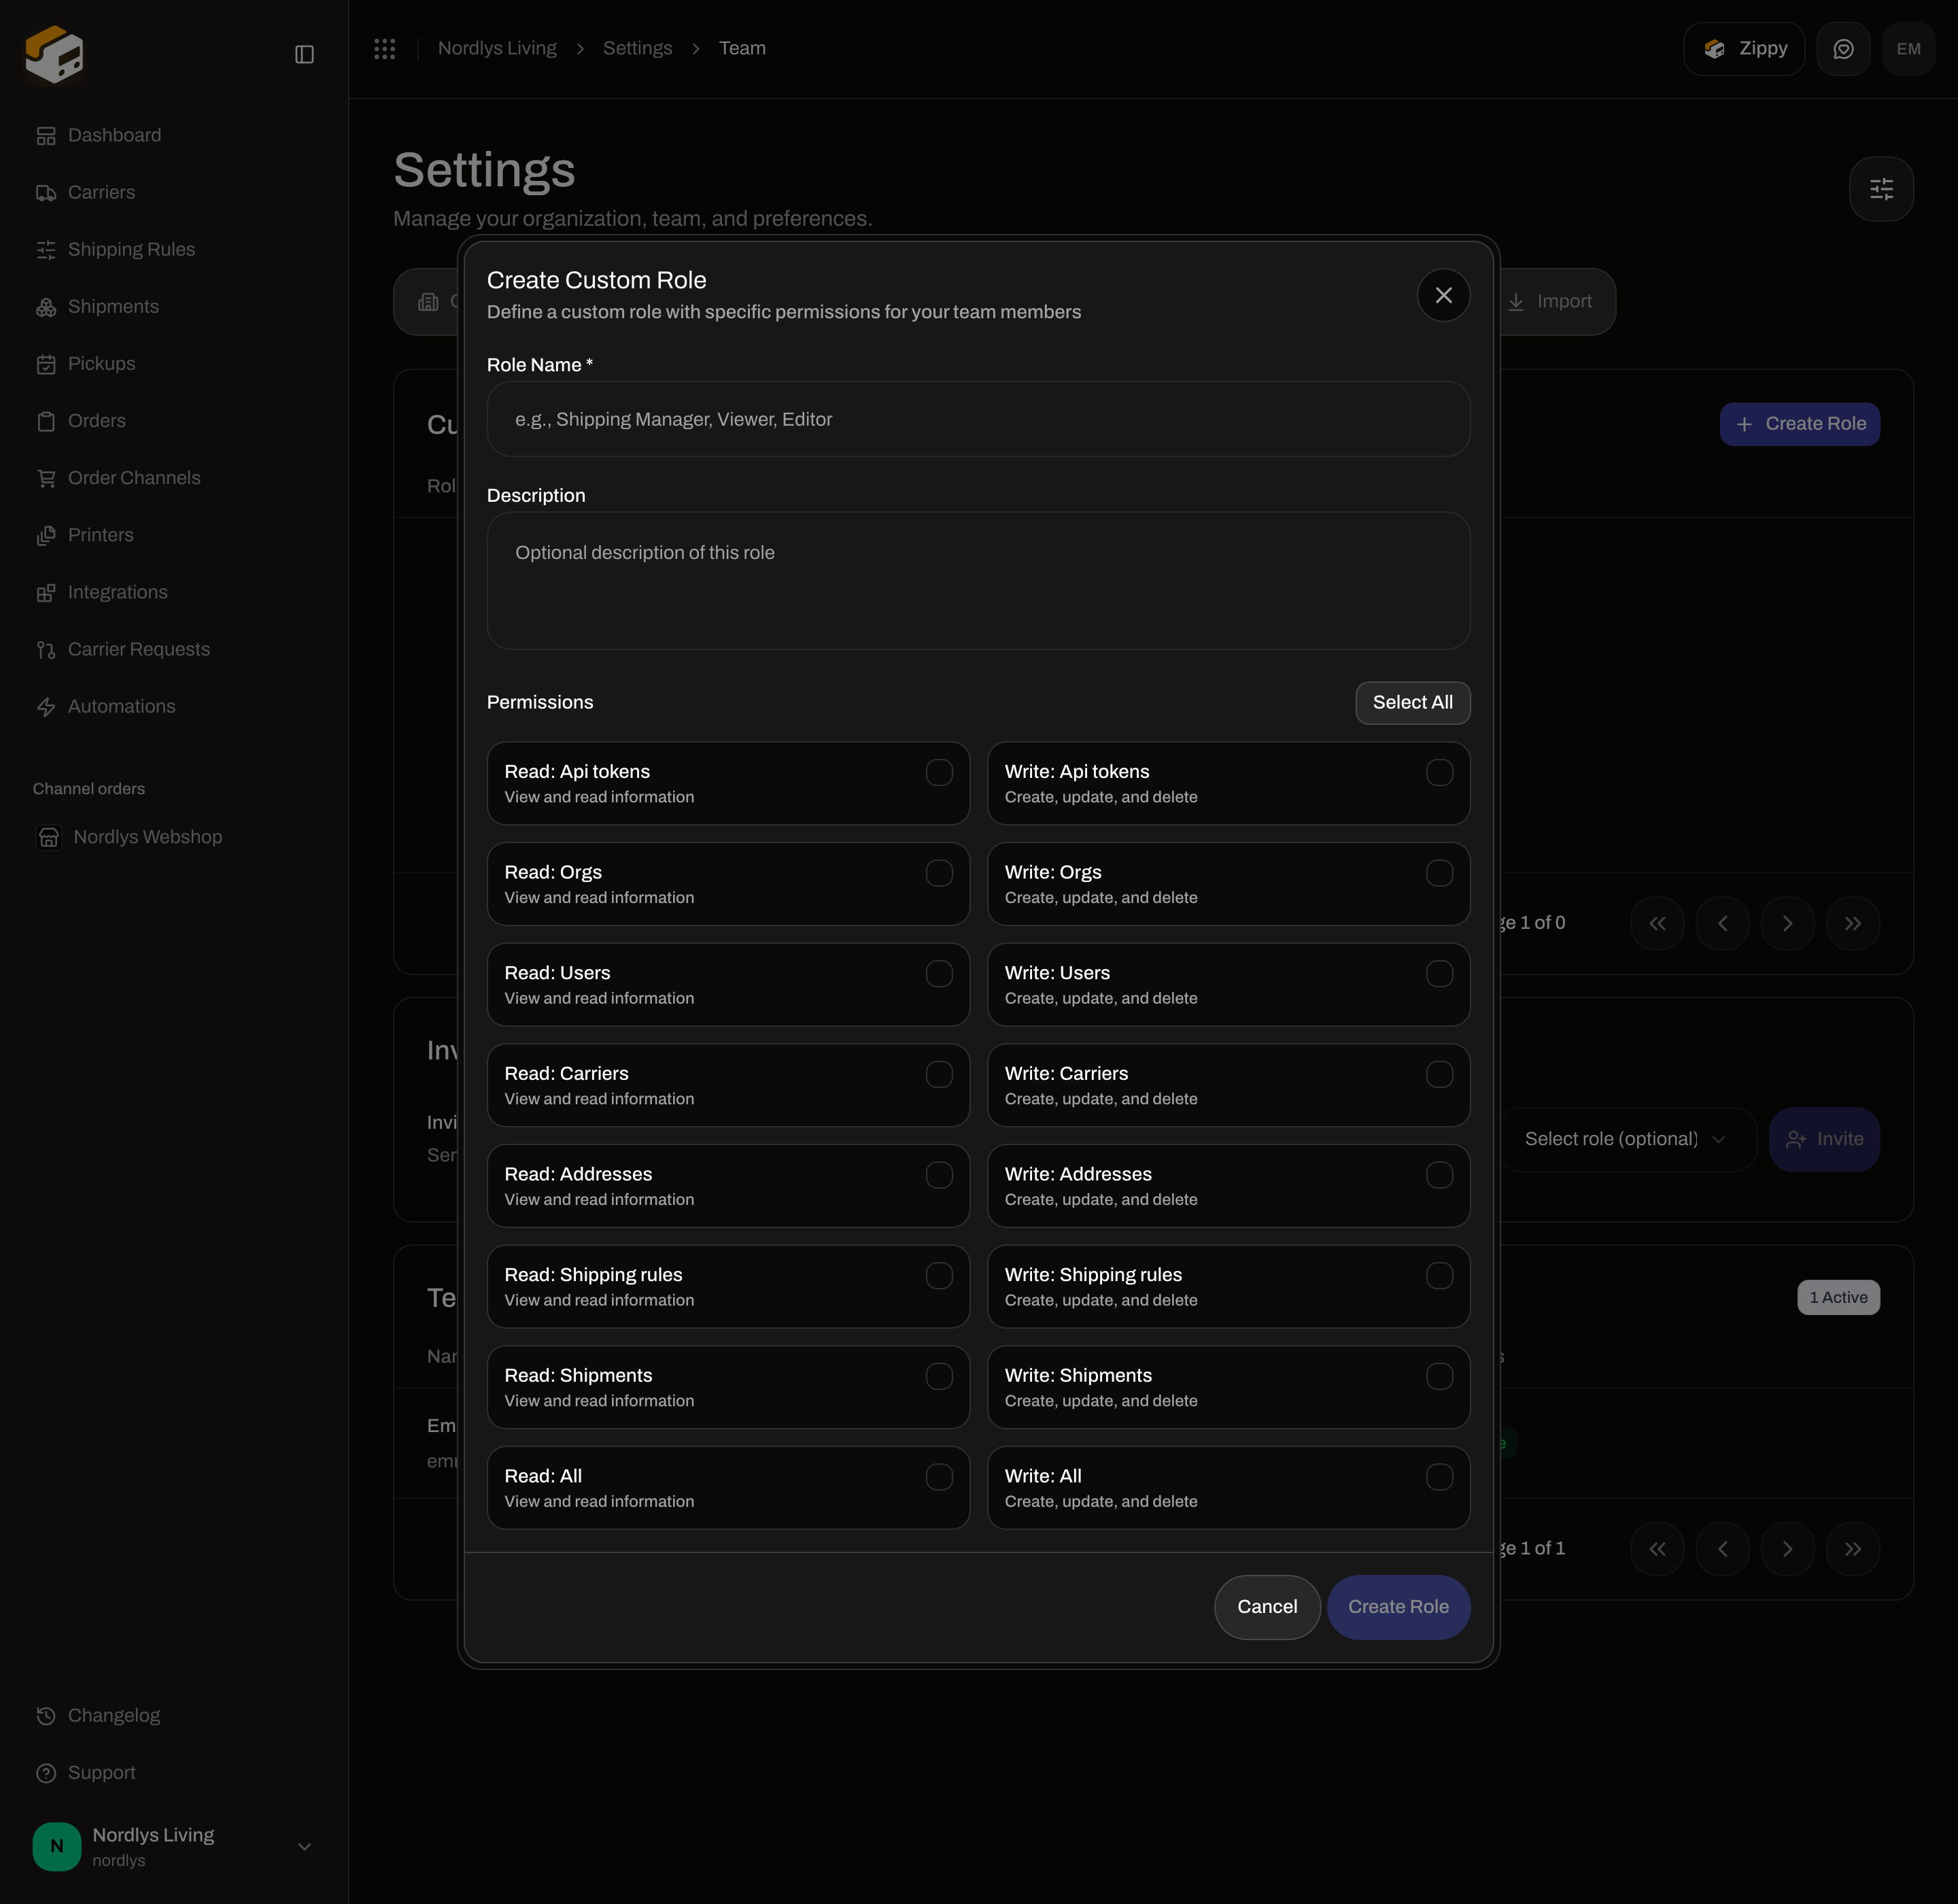
Task: Toggle Read: Orgs permission
Action: point(939,873)
